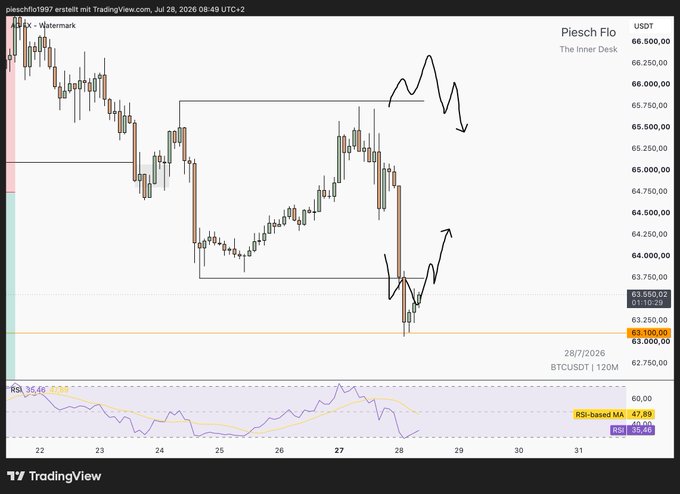Click the 64.750,00 price axis label
This screenshot has height=494, width=680.
[649, 191]
